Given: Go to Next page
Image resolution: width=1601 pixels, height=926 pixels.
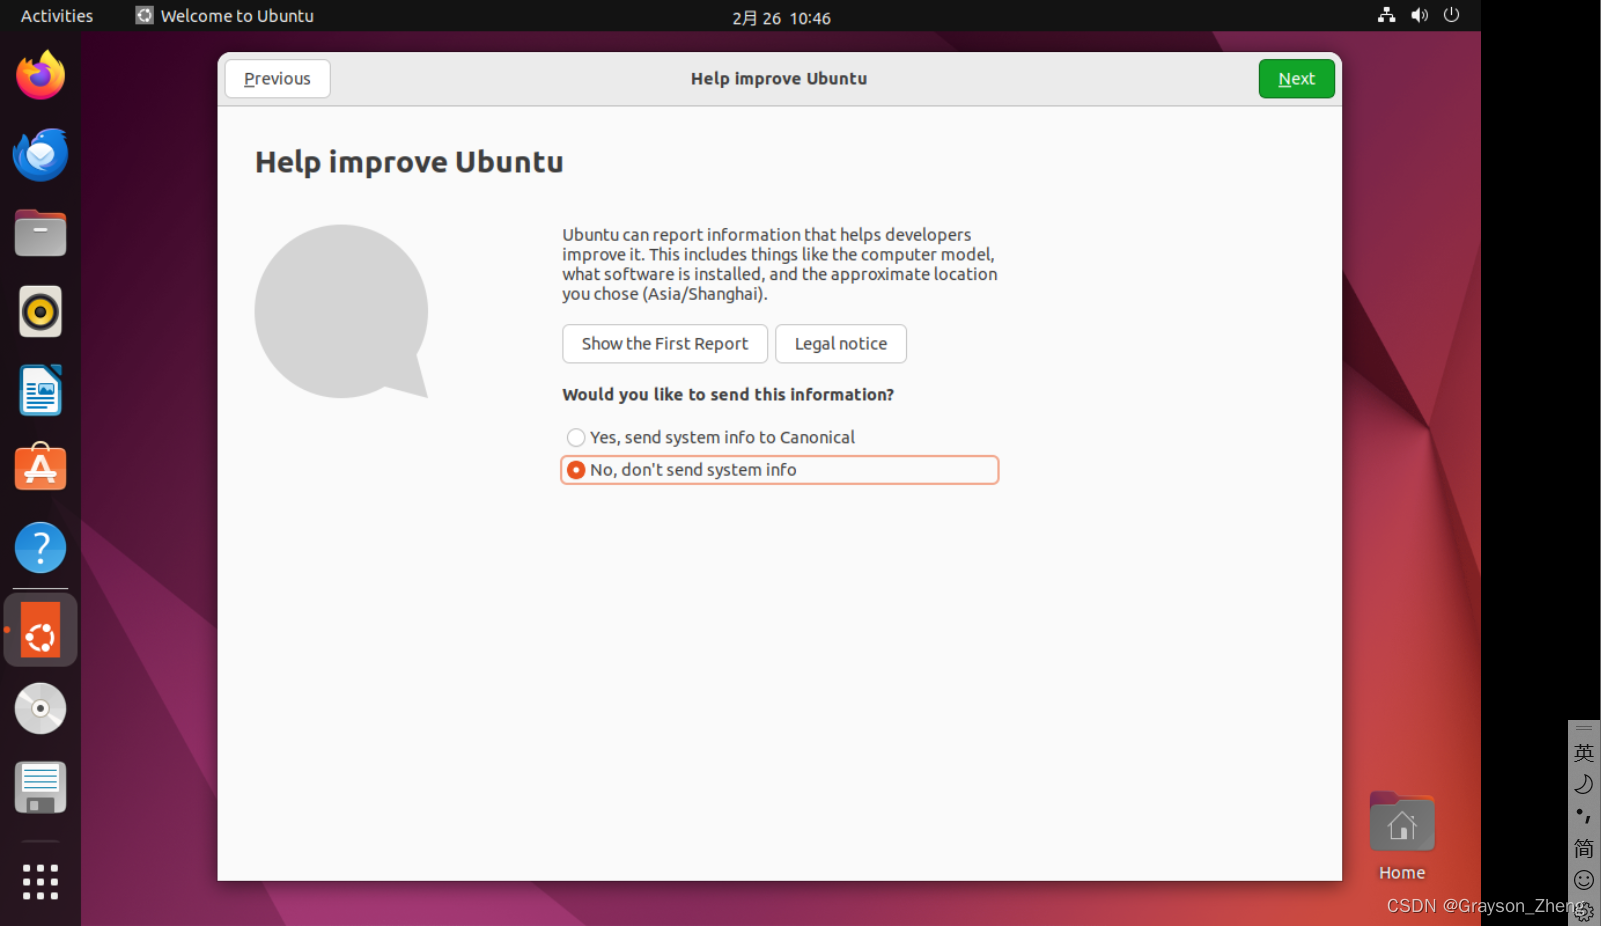Looking at the screenshot, I should (x=1296, y=79).
